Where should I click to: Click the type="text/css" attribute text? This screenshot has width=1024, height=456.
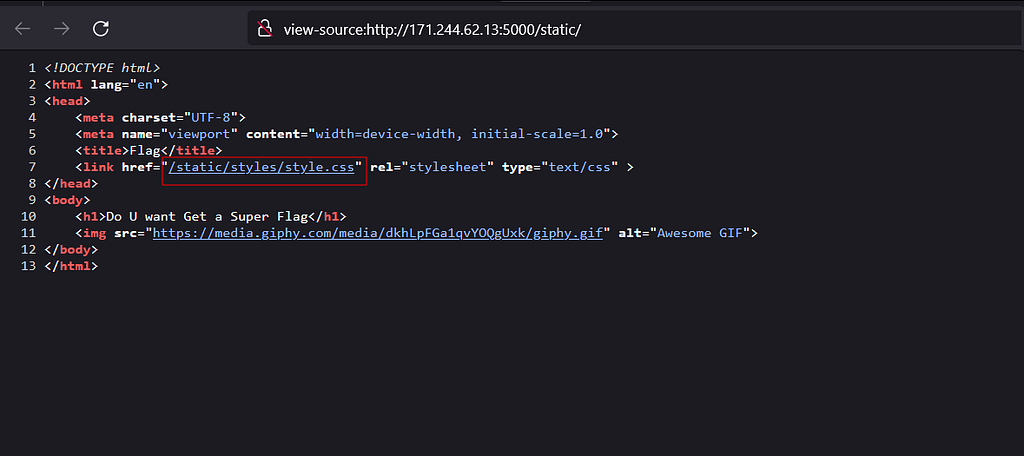[560, 167]
